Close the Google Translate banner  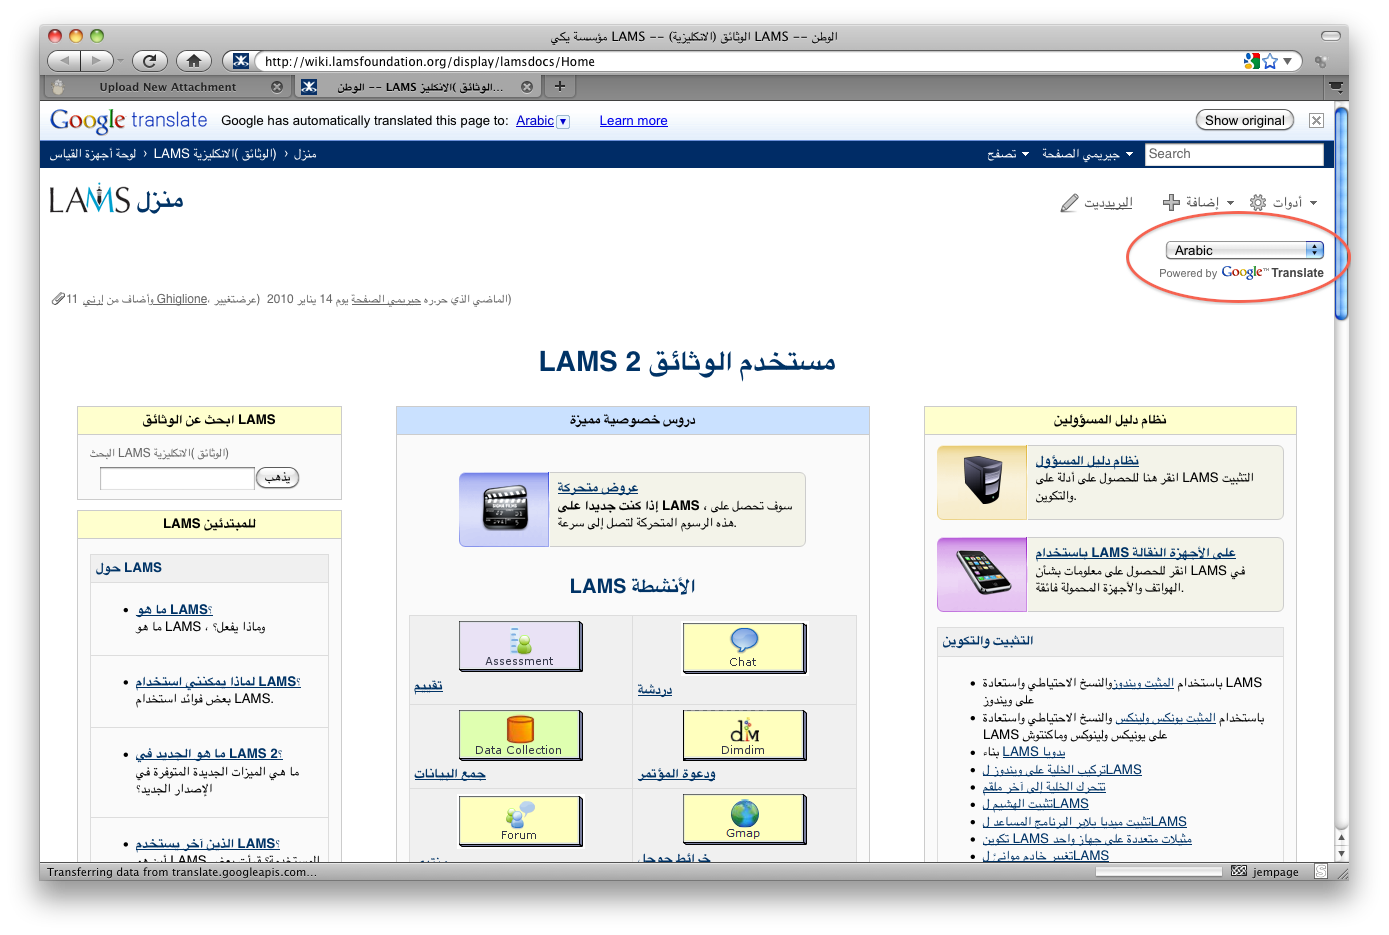(x=1316, y=121)
